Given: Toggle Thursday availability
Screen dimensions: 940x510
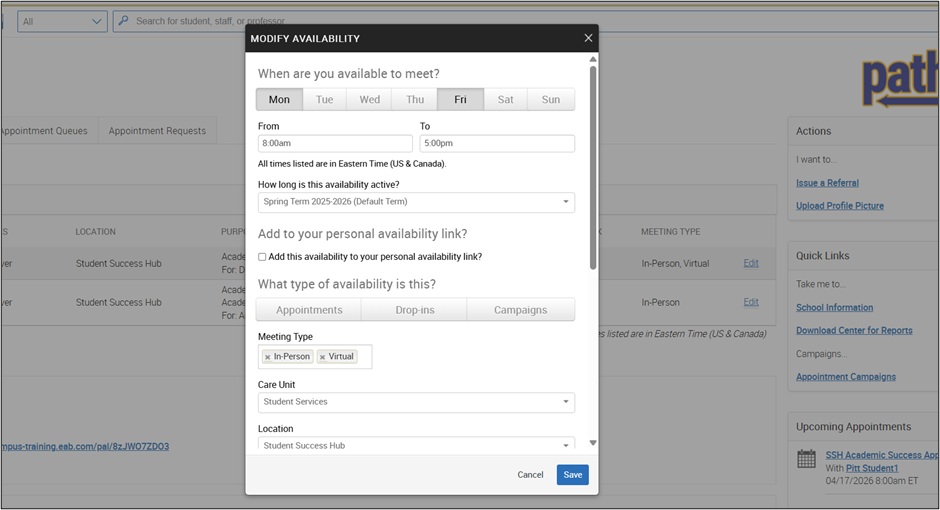Looking at the screenshot, I should [415, 99].
